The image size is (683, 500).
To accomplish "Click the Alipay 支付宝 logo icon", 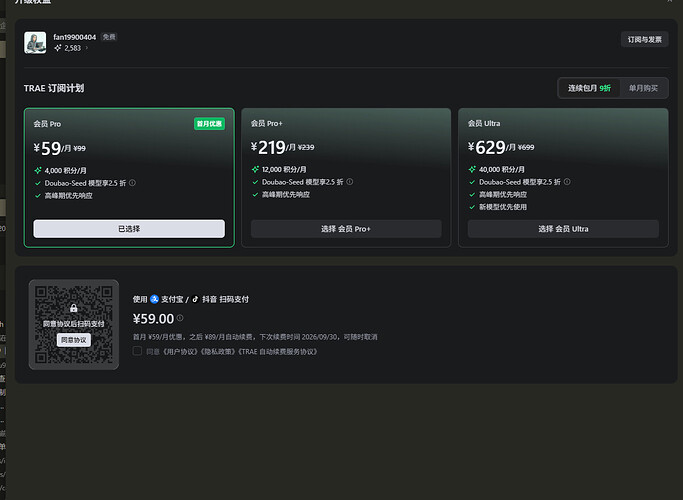I will click(154, 299).
